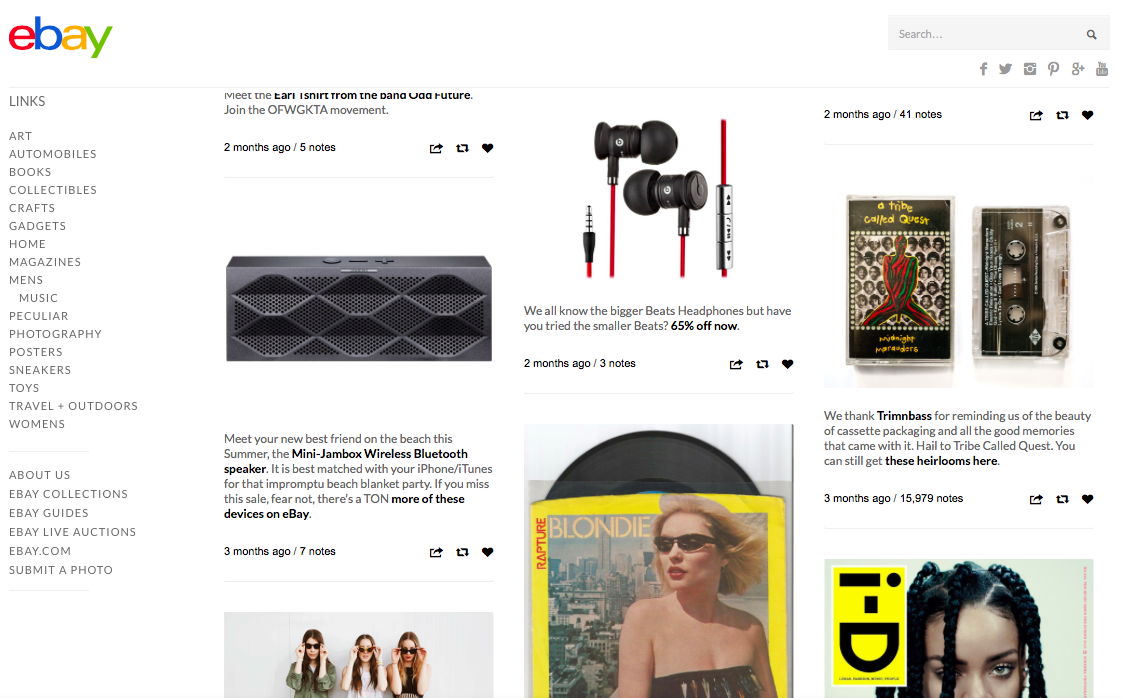The width and height of the screenshot is (1122, 698).
Task: Click the eBay logo
Action: pyautogui.click(x=61, y=37)
